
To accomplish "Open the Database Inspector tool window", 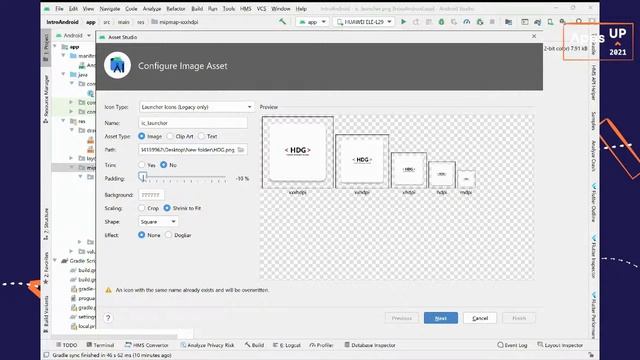I will tap(370, 345).
